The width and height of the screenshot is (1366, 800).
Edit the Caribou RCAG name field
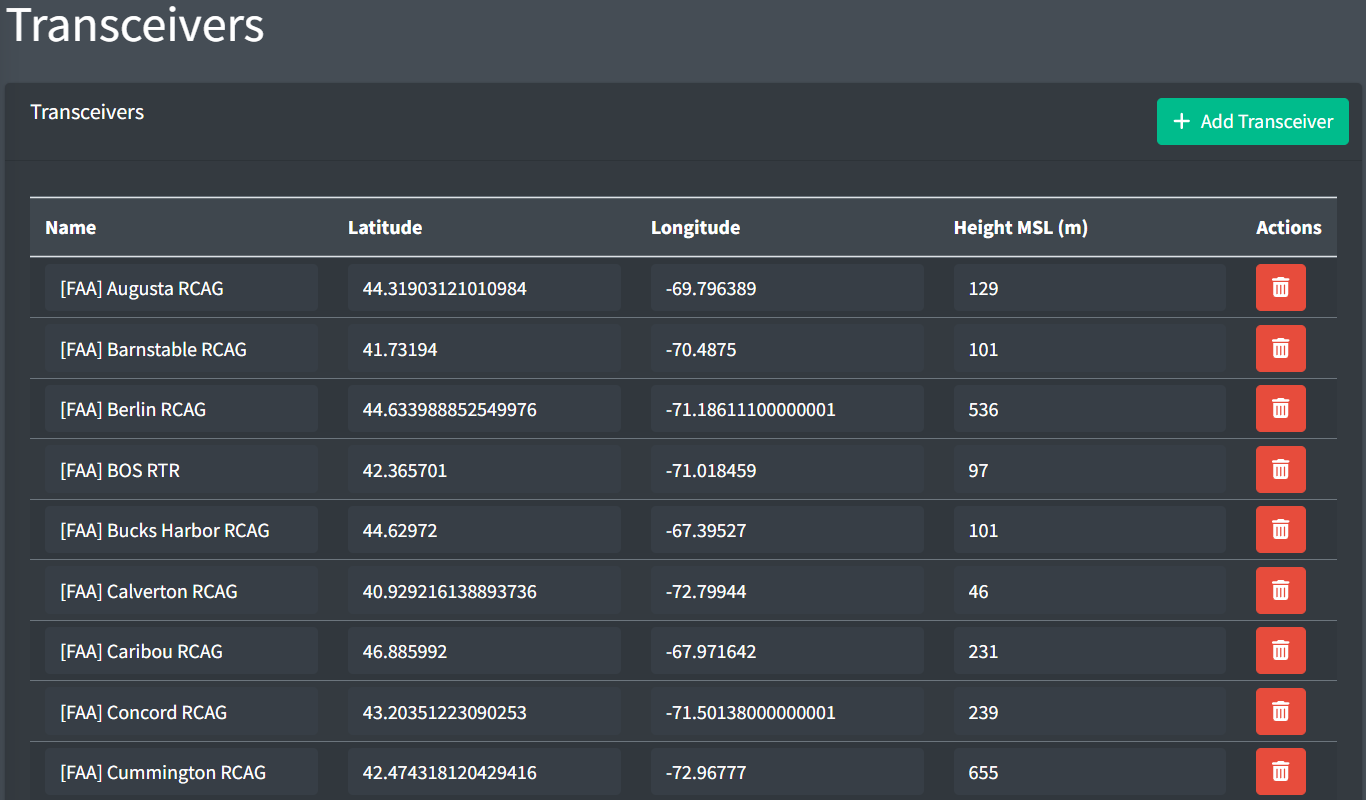pyautogui.click(x=181, y=651)
